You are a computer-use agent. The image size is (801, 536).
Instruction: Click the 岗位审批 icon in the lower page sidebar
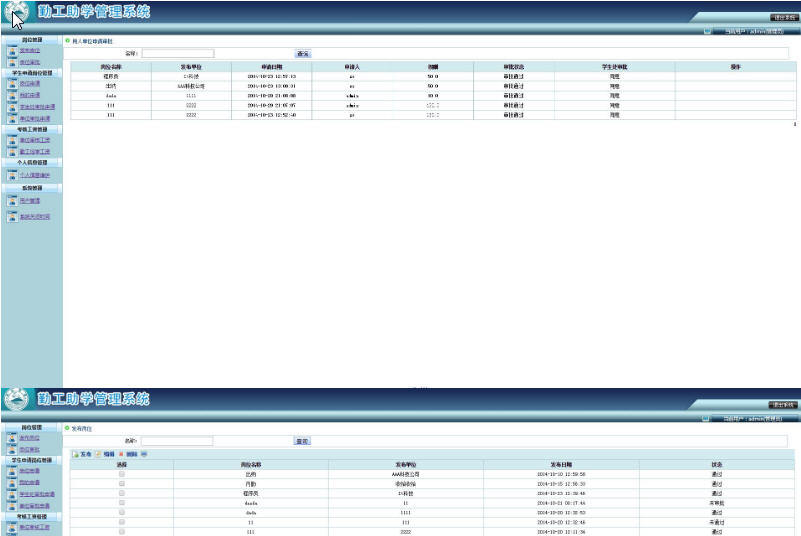click(12, 450)
